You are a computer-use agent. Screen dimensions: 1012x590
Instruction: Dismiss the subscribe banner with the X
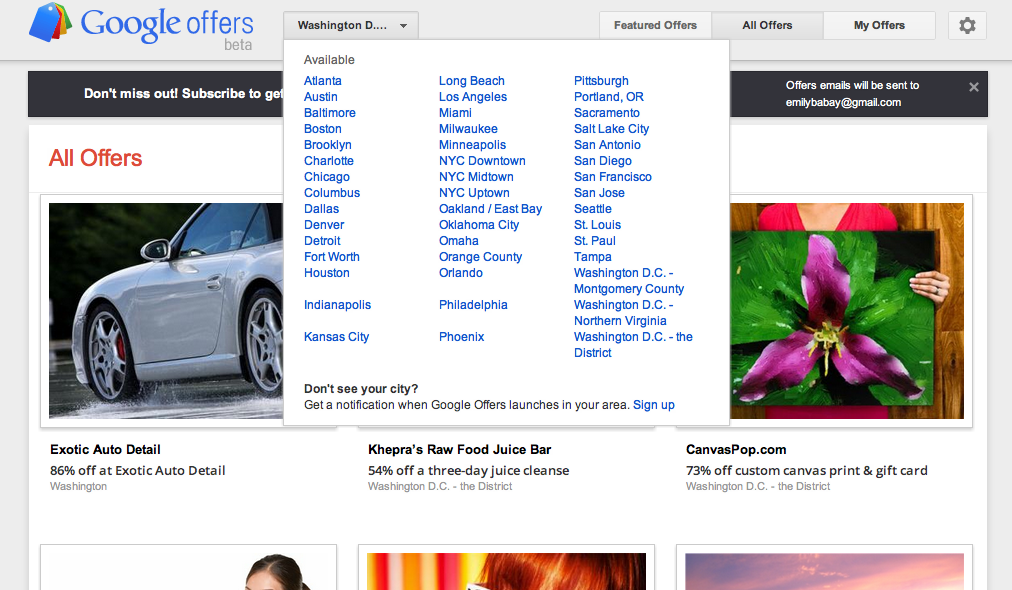point(974,87)
